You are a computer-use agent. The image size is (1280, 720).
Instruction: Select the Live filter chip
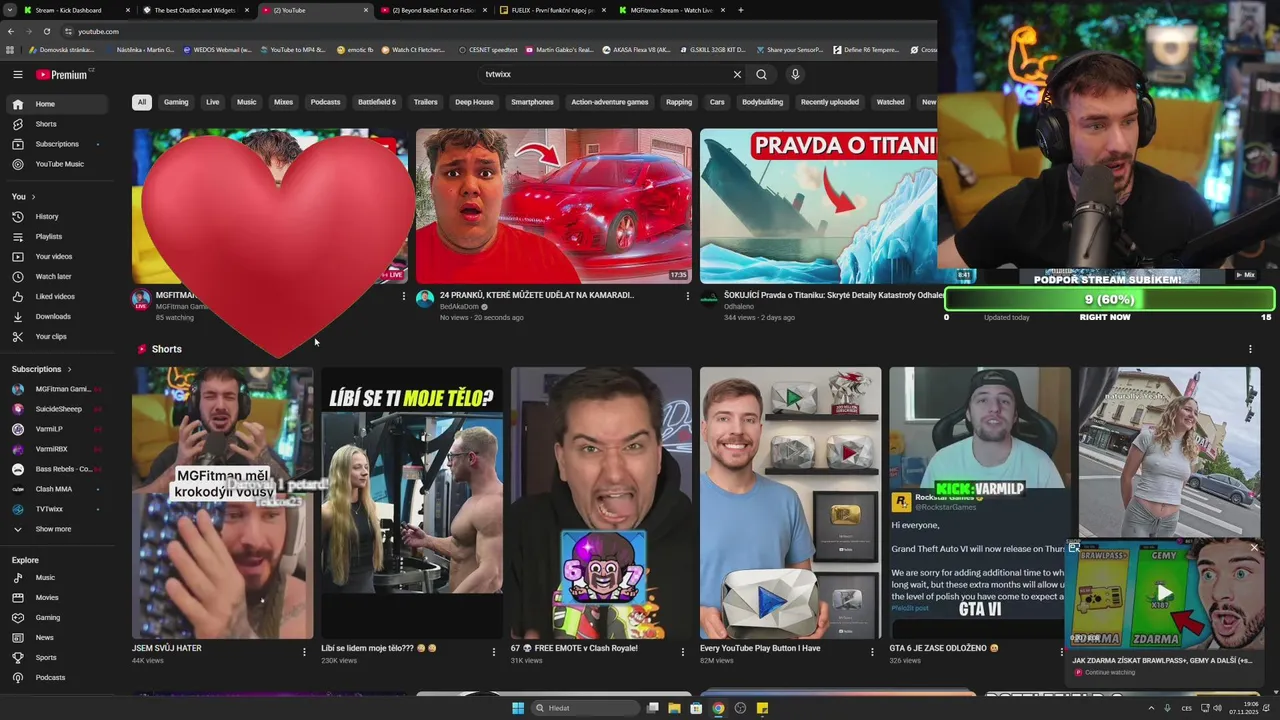click(x=213, y=102)
